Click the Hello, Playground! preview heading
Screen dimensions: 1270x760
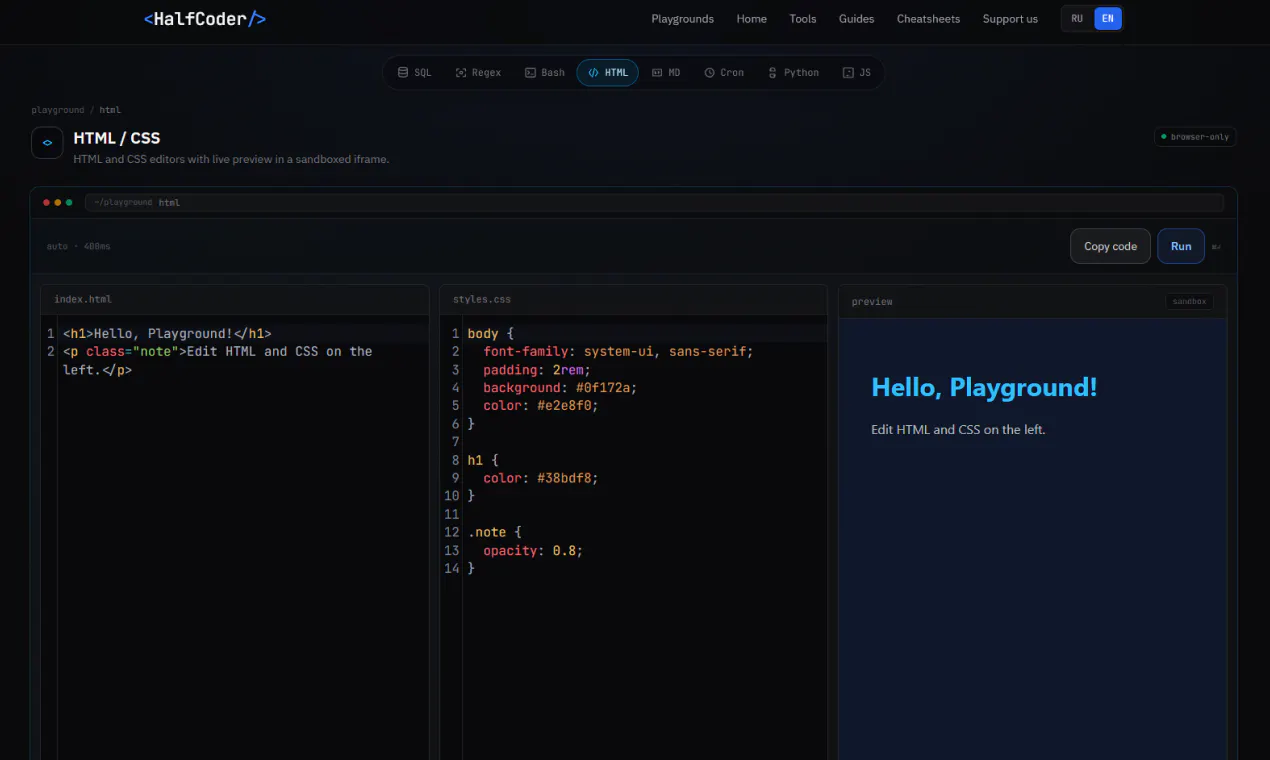pyautogui.click(x=984, y=388)
